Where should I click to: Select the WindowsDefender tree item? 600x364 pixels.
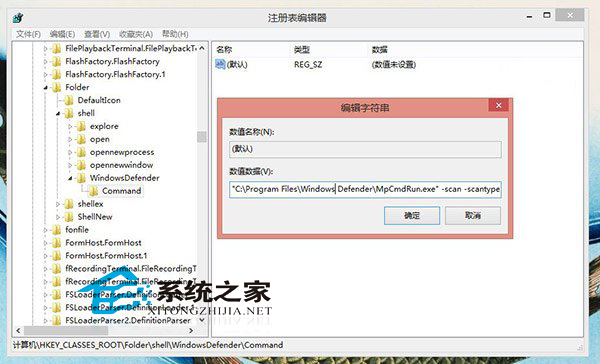pos(125,178)
